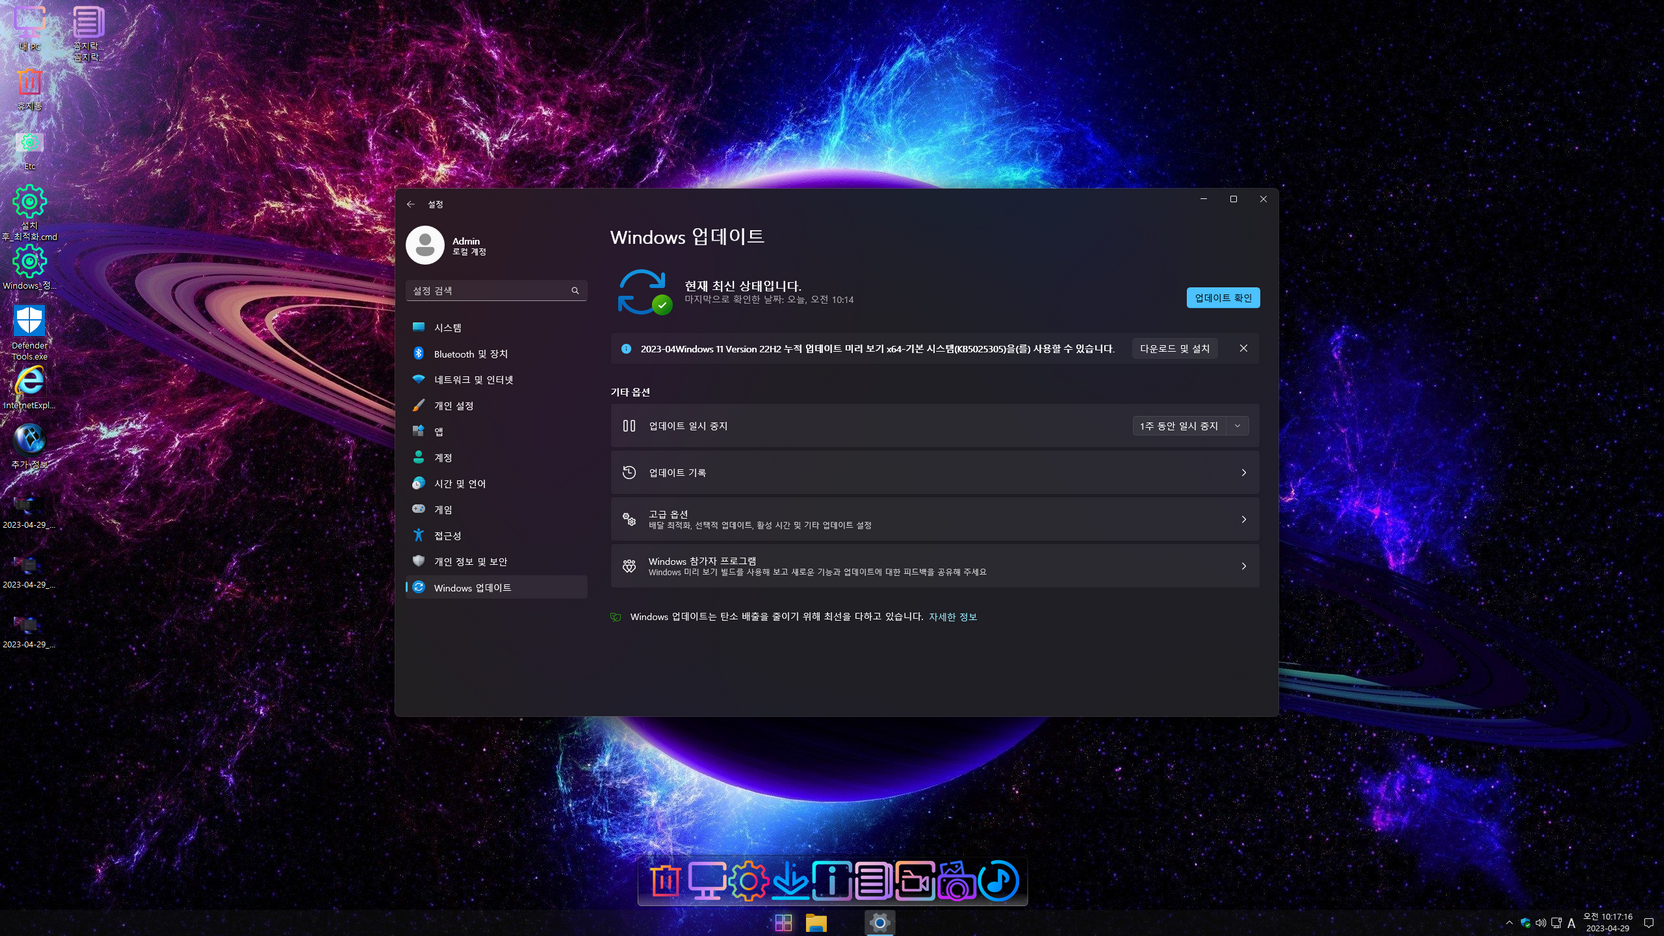Viewport: 1664px width, 936px height.
Task: Click the network tray icon
Action: point(1556,923)
